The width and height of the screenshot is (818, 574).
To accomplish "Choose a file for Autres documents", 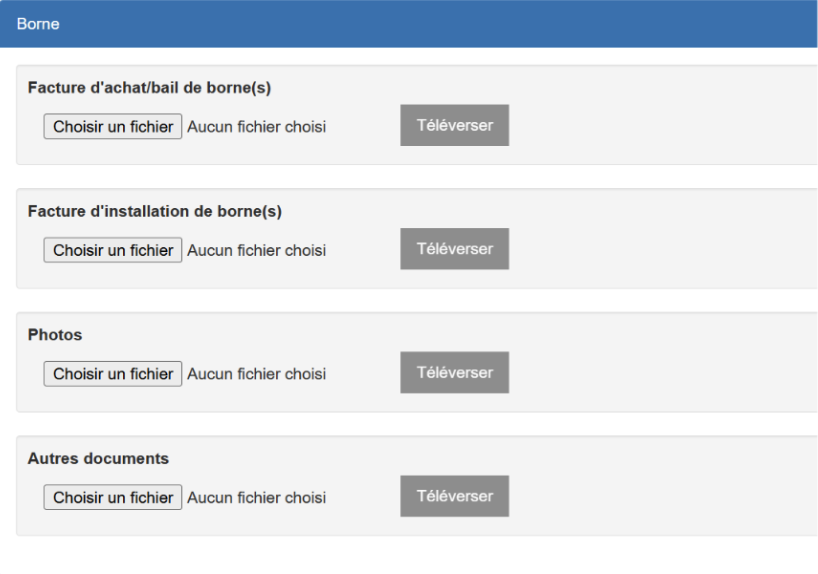I will (113, 497).
